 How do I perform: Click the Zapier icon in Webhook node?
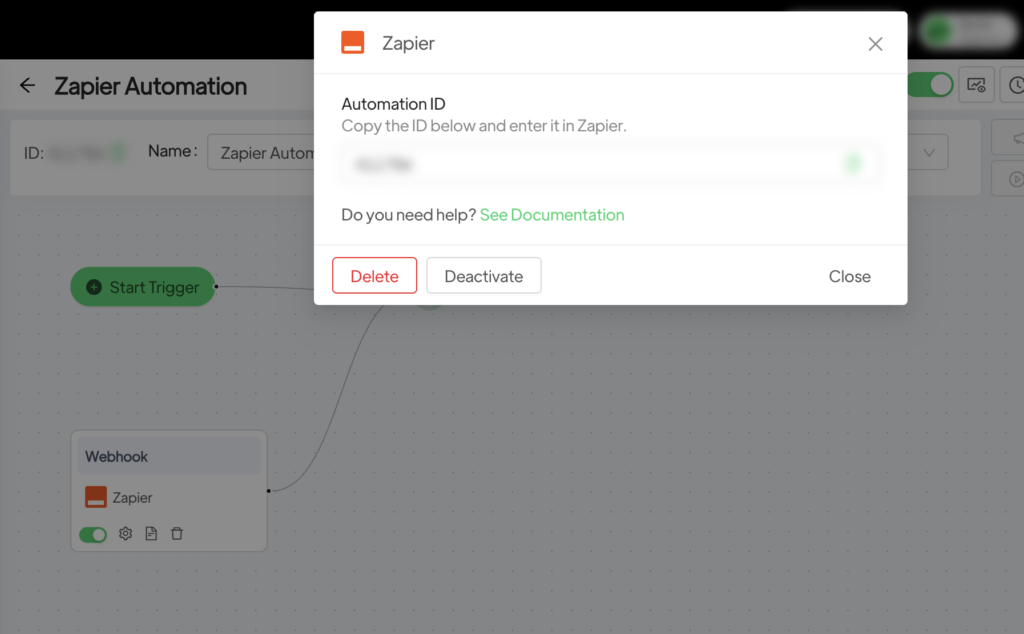click(96, 497)
